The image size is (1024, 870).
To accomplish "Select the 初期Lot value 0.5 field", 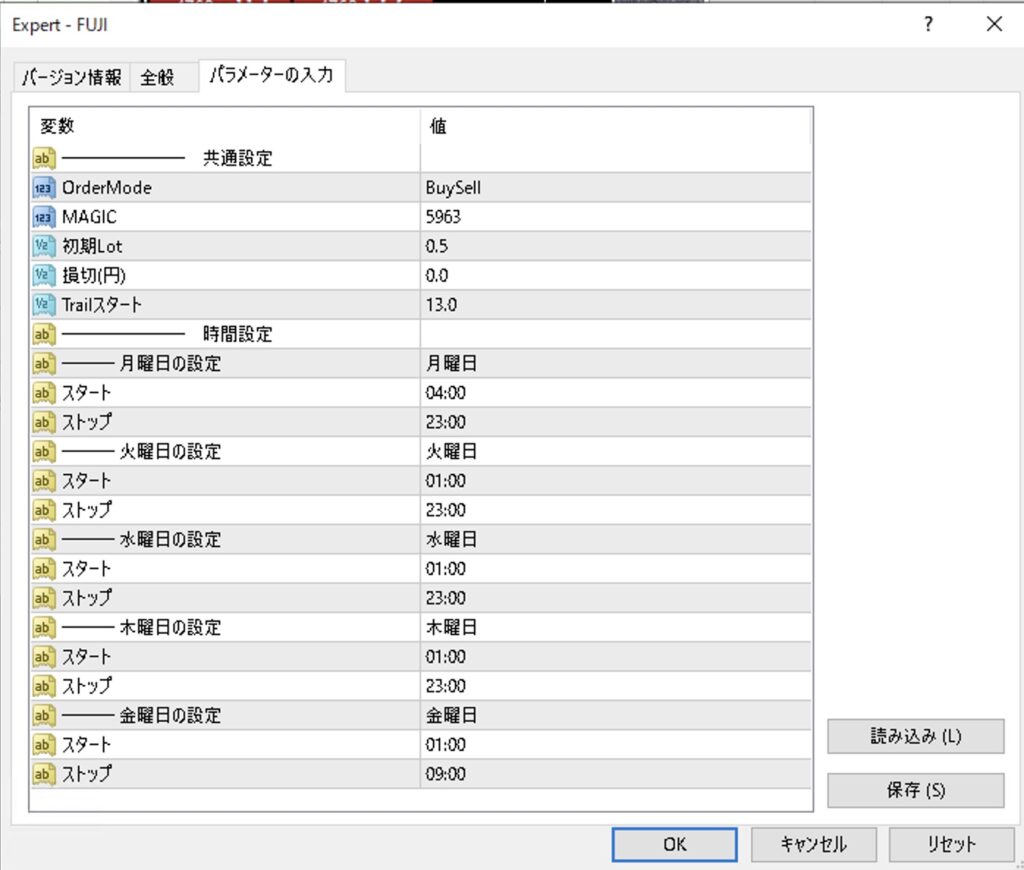I will (x=615, y=246).
